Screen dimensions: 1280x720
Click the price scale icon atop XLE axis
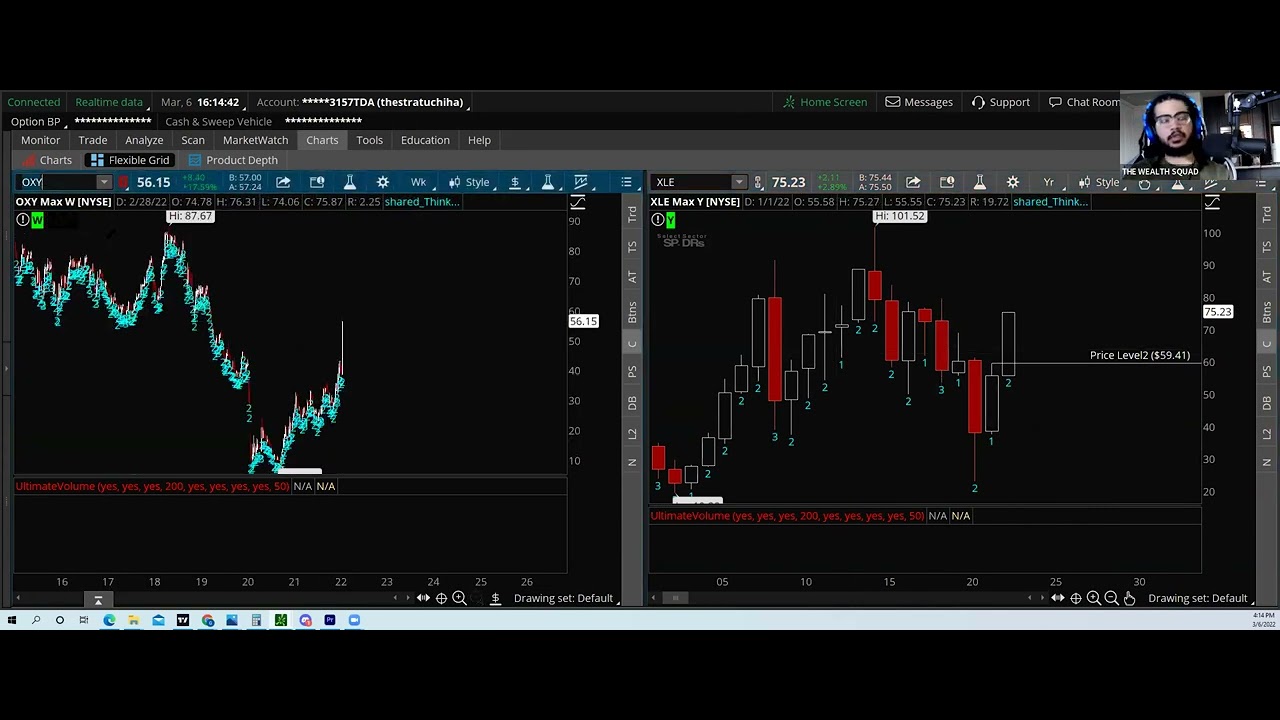(1212, 203)
